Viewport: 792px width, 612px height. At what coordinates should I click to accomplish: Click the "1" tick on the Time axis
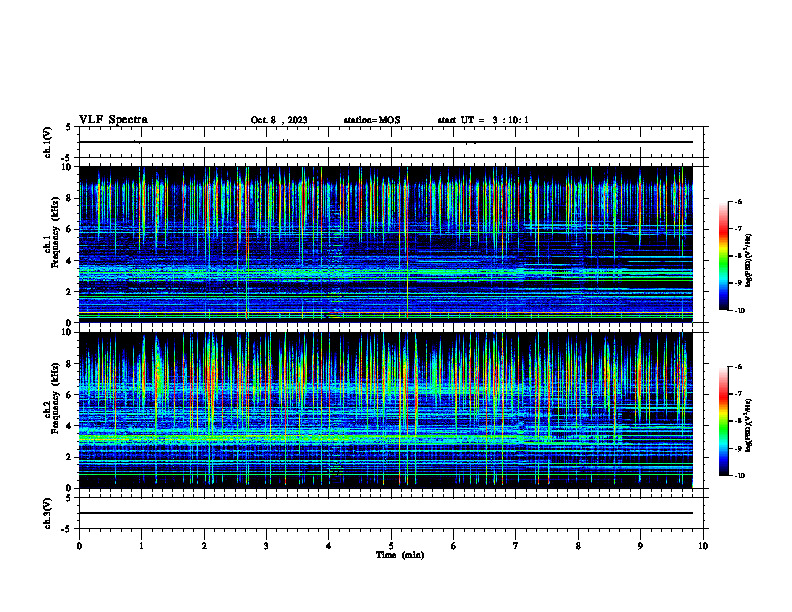(x=141, y=546)
